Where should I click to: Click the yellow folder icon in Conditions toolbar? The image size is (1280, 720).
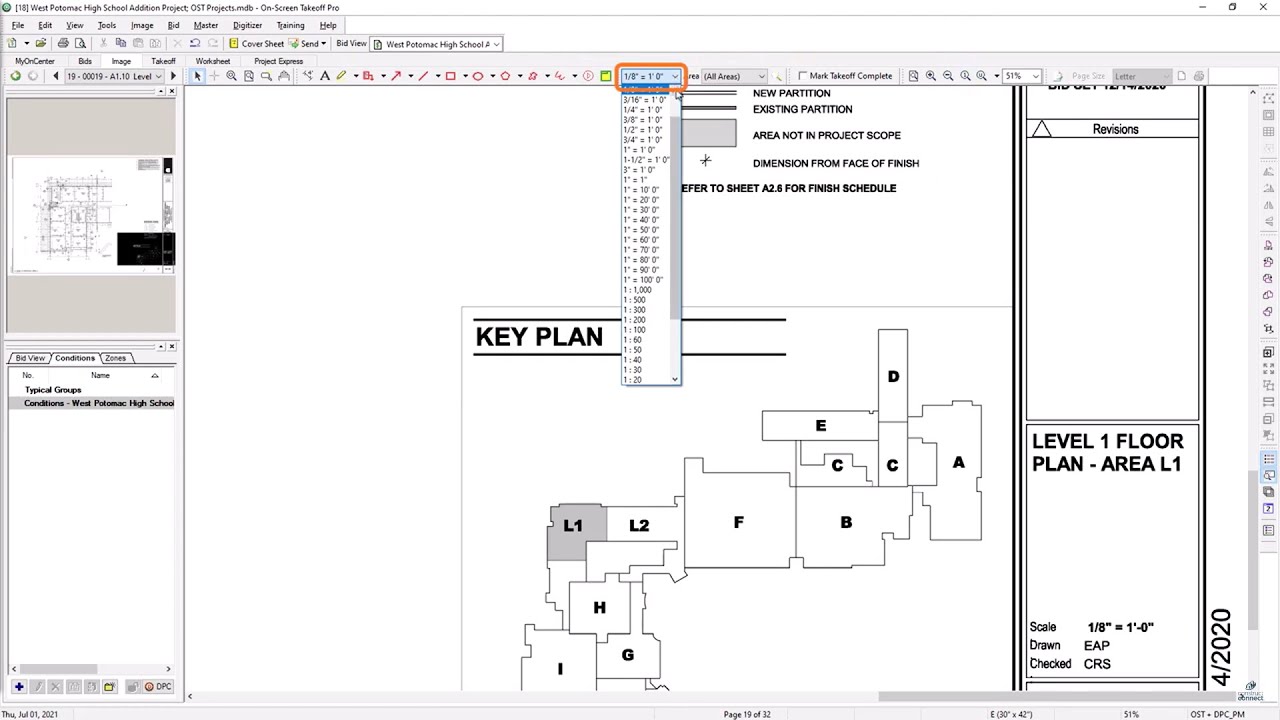109,687
